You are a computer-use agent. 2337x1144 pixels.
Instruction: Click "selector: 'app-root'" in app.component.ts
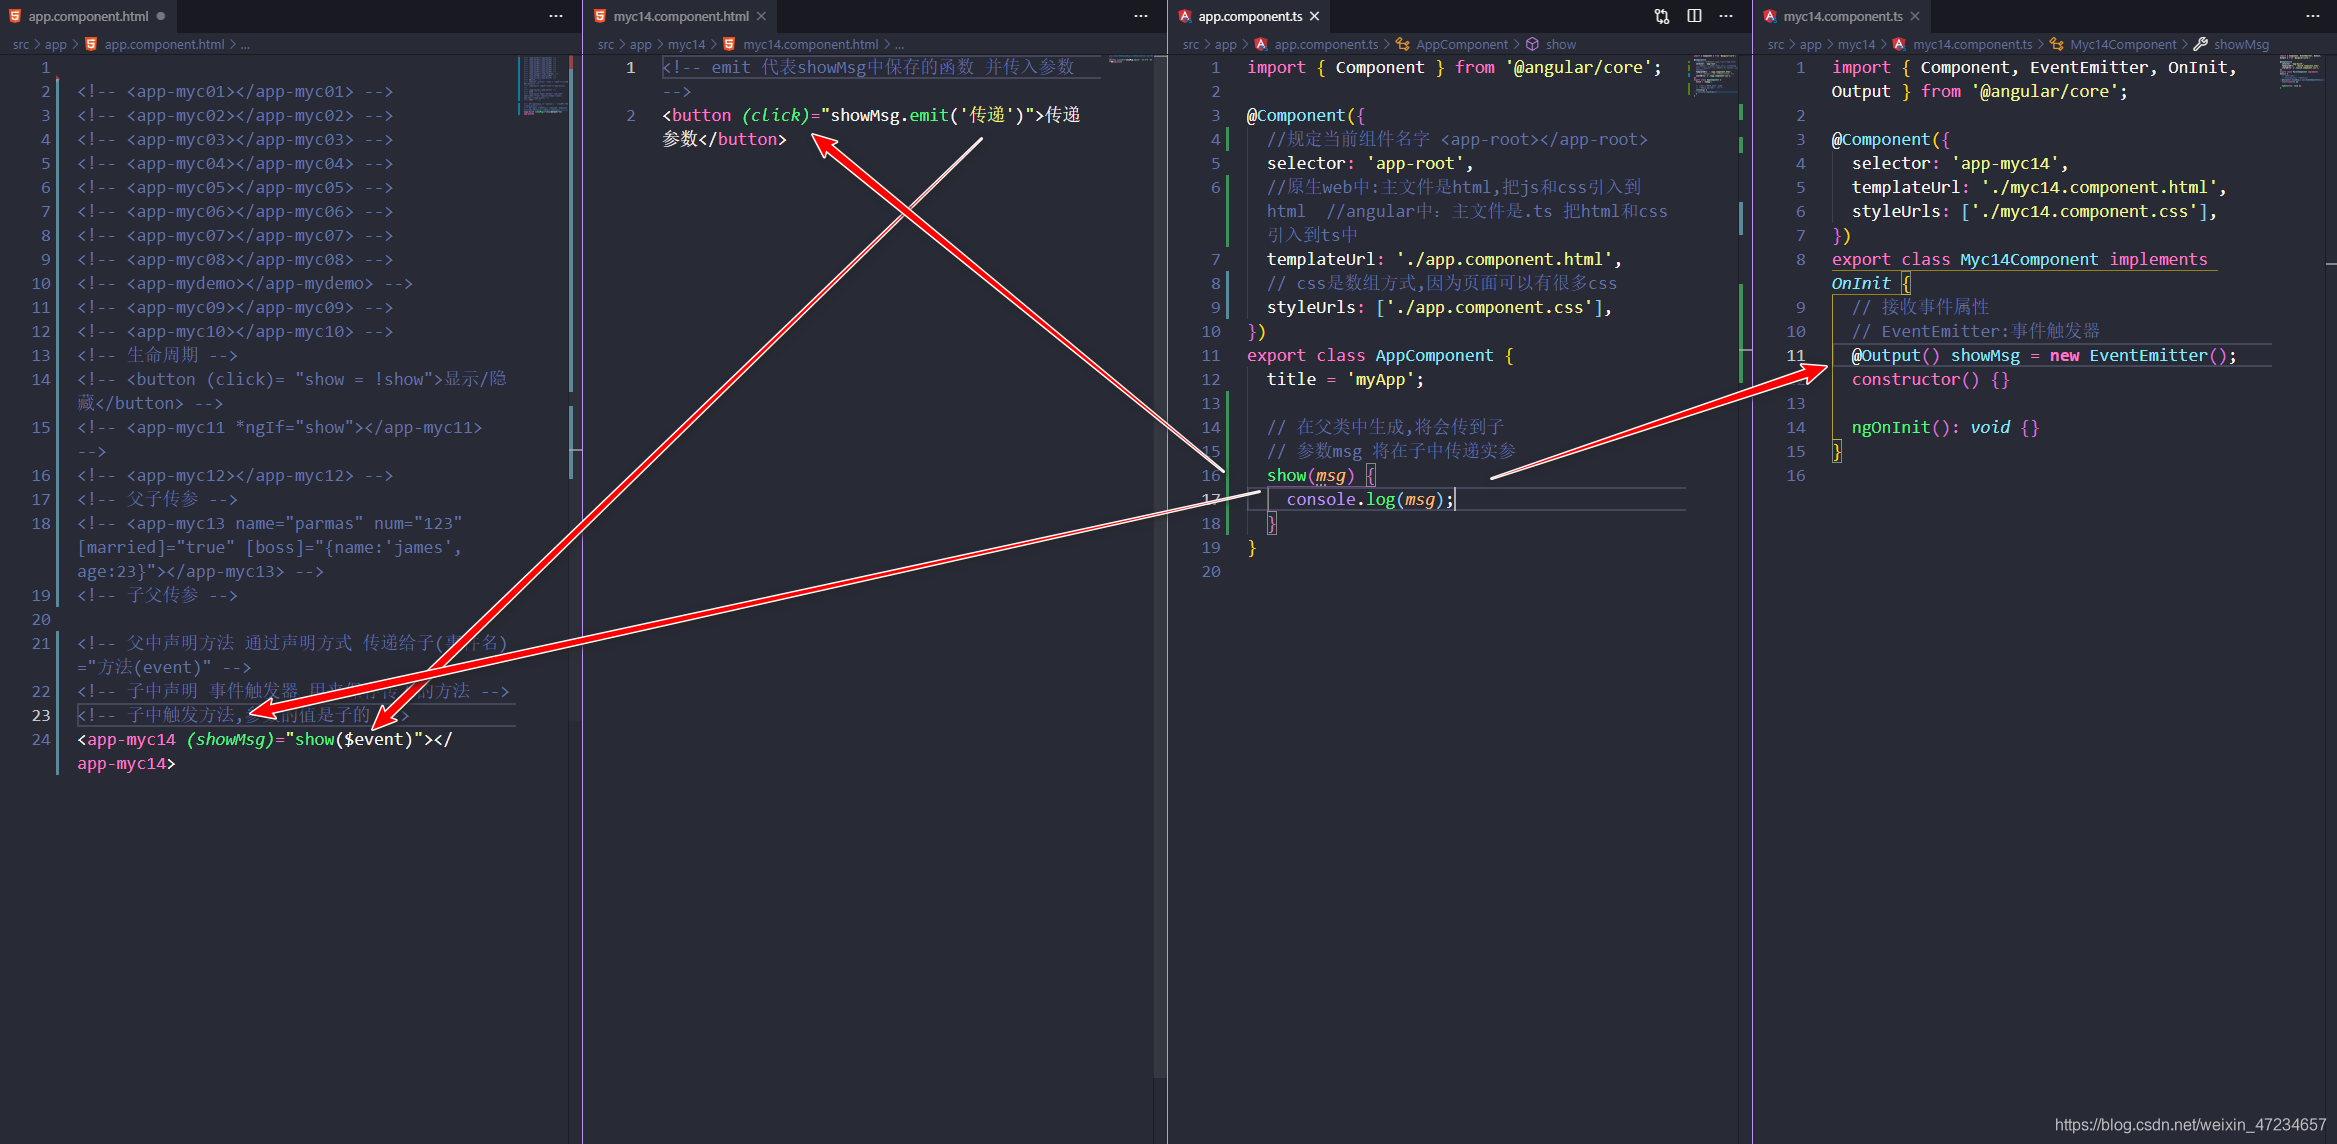tap(1370, 163)
